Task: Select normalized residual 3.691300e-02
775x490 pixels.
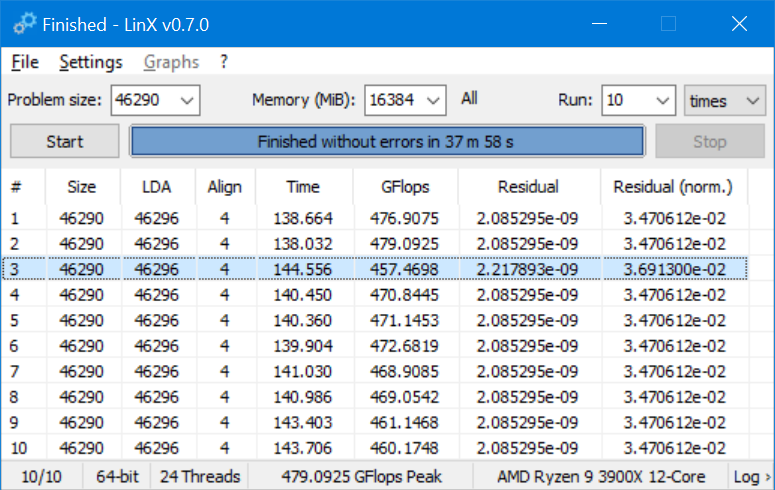Action: (674, 269)
